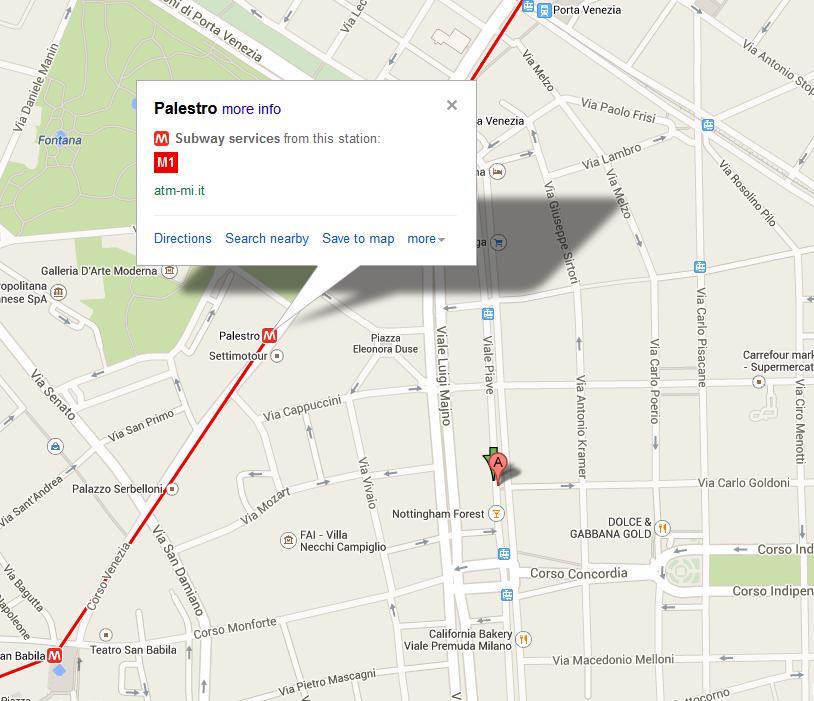
Task: Select the Search nearby option
Action: point(267,238)
